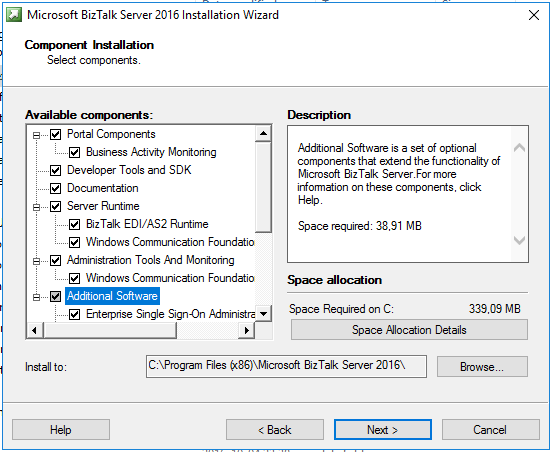Click the component list horizontal scroll thumb

pos(109,330)
